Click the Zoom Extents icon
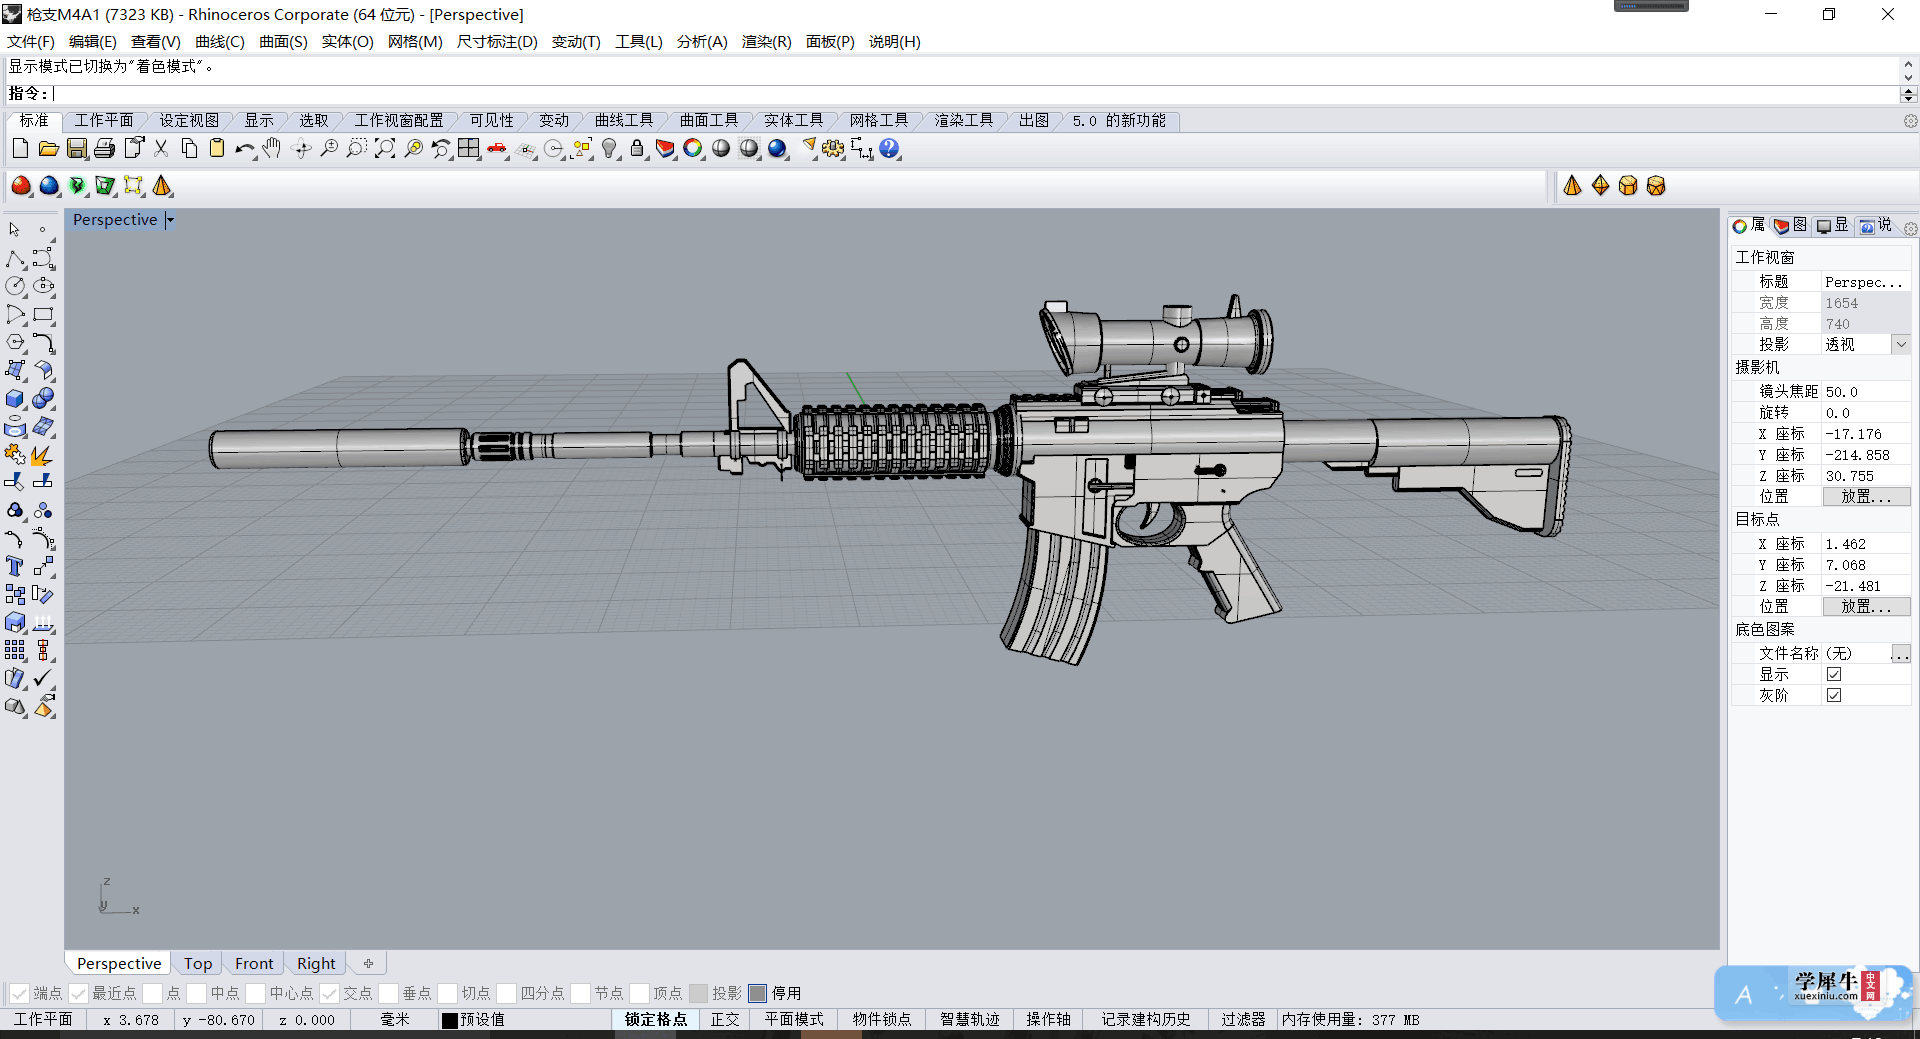1920x1039 pixels. (x=384, y=149)
